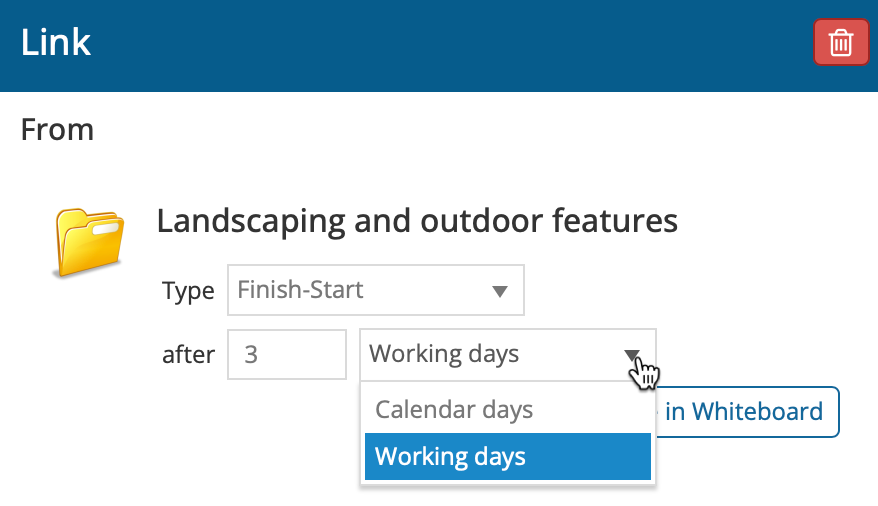Click the yellow folder icon
The height and width of the screenshot is (506, 878).
[x=89, y=241]
